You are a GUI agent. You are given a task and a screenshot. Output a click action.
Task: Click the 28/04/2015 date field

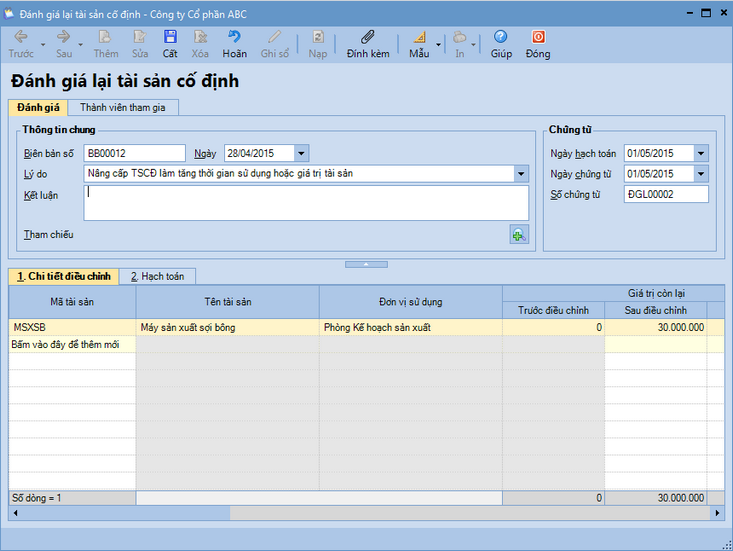coord(259,153)
